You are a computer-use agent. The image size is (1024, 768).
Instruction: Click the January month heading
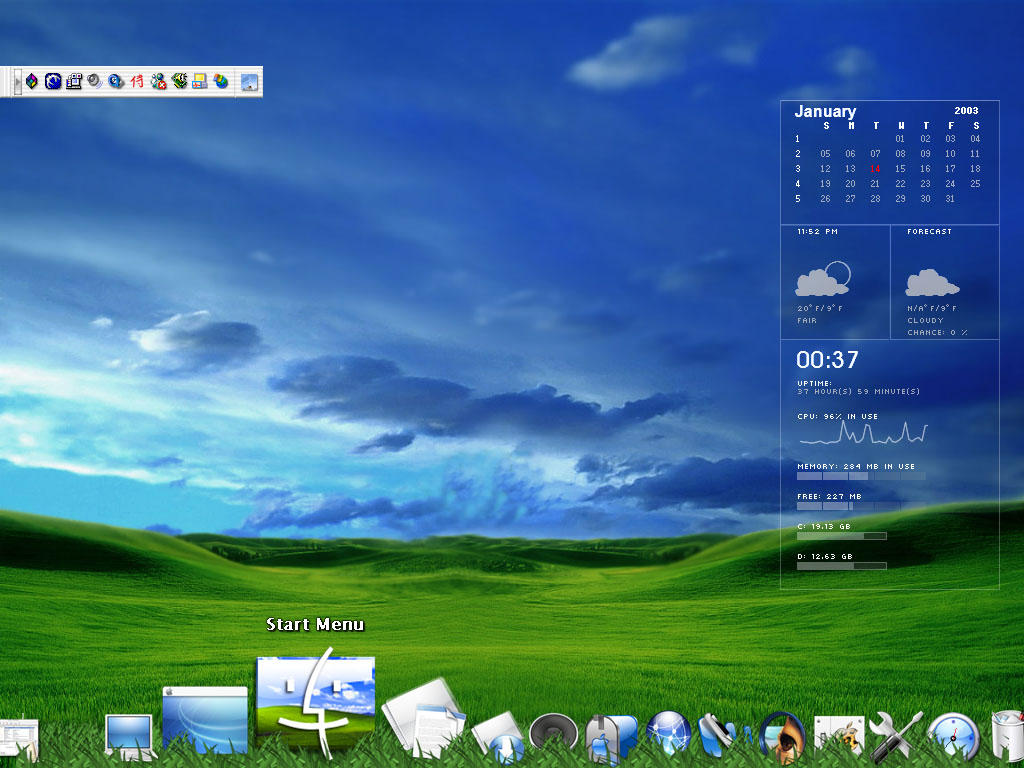click(825, 111)
